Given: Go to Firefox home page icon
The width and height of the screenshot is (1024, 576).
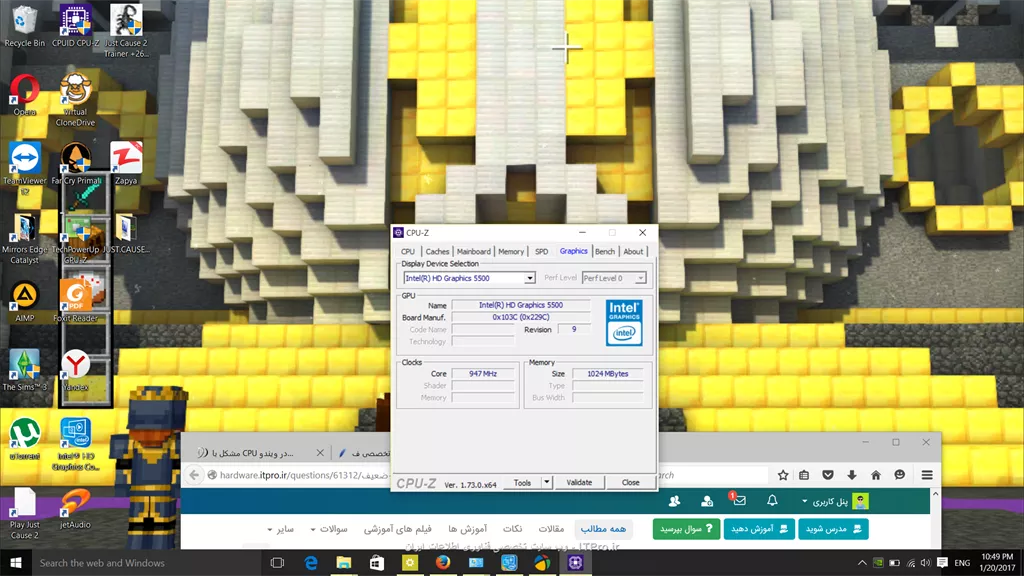Looking at the screenshot, I should click(876, 475).
